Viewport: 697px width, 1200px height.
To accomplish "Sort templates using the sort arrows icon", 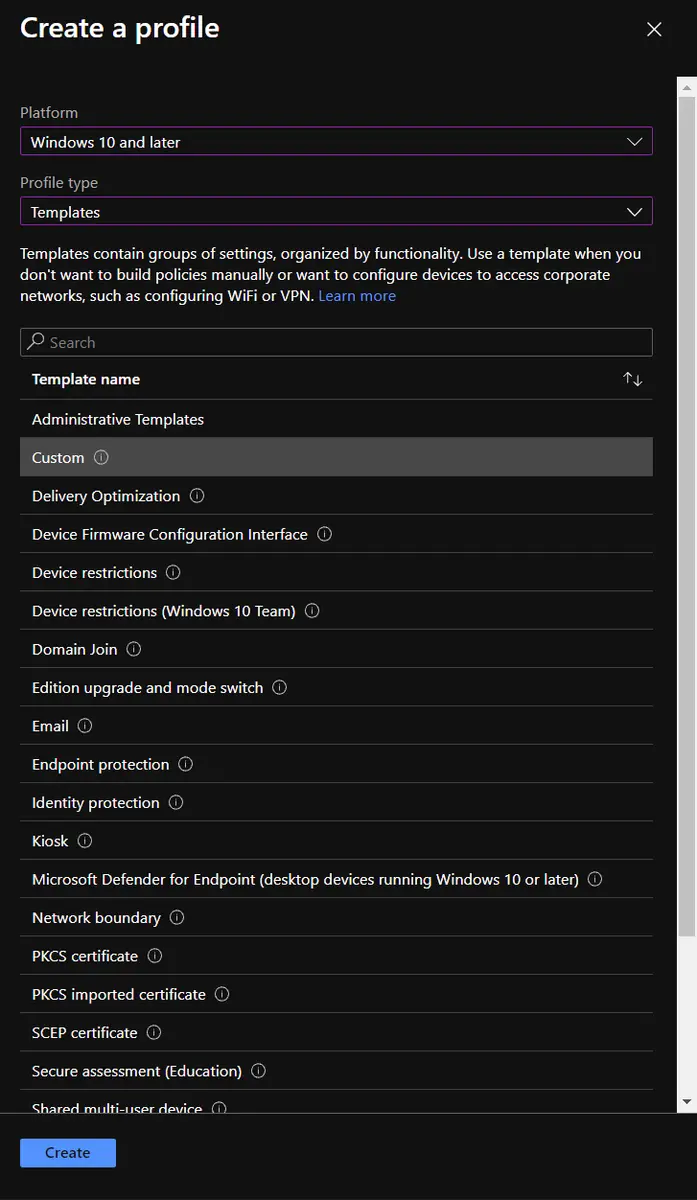I will click(x=632, y=379).
